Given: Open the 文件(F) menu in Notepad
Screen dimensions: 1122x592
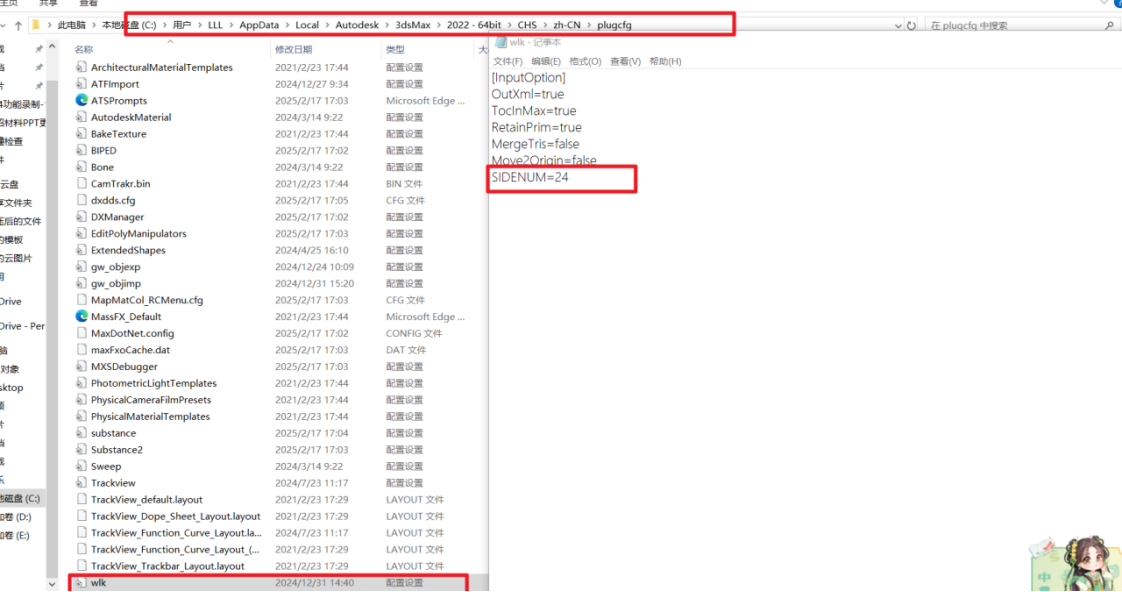Looking at the screenshot, I should (507, 62).
